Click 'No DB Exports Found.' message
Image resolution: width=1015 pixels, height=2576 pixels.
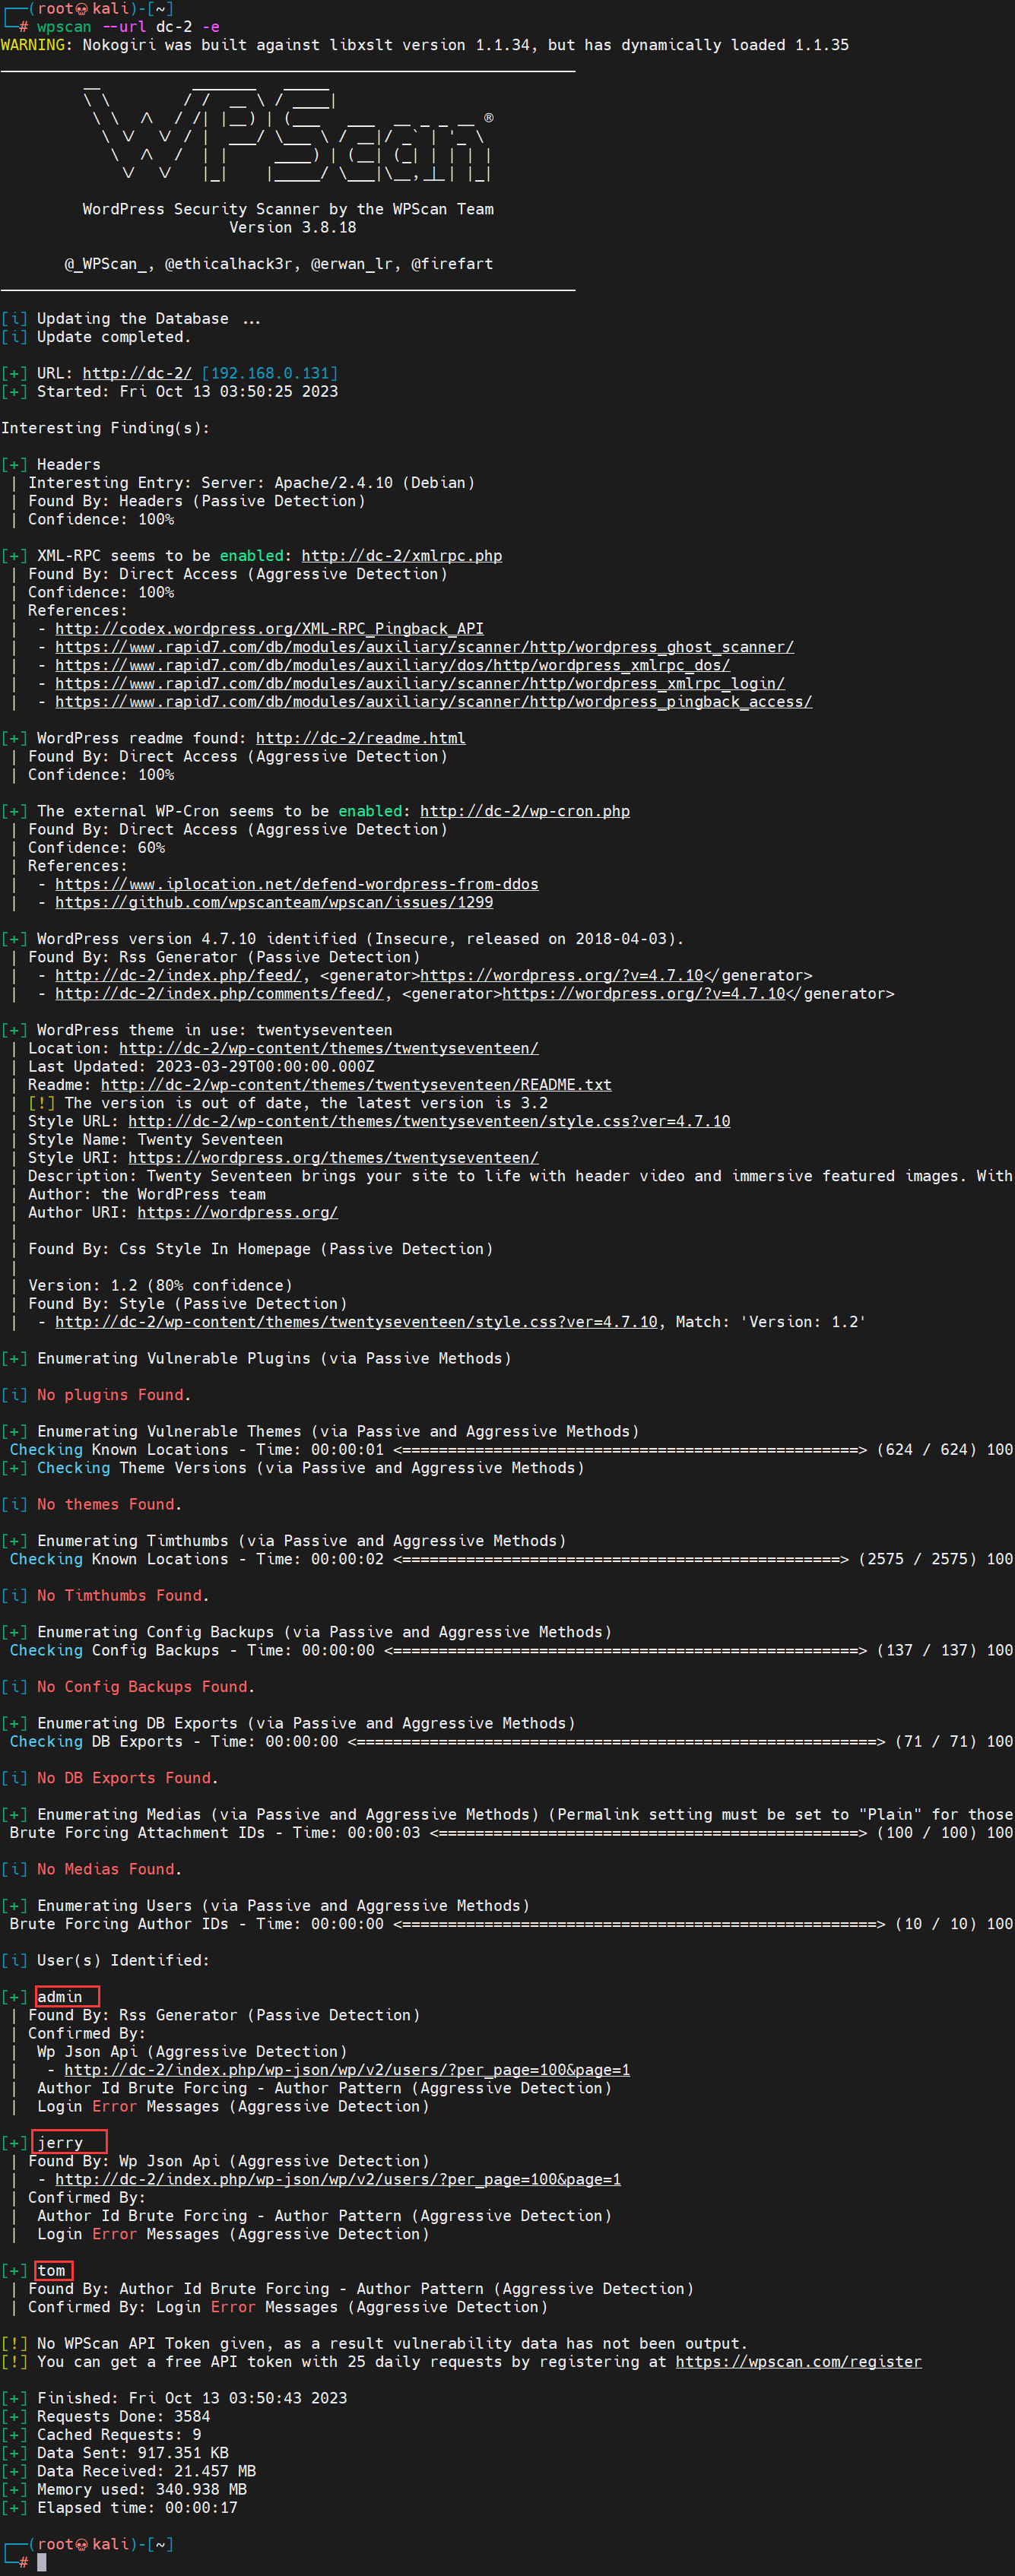128,1778
